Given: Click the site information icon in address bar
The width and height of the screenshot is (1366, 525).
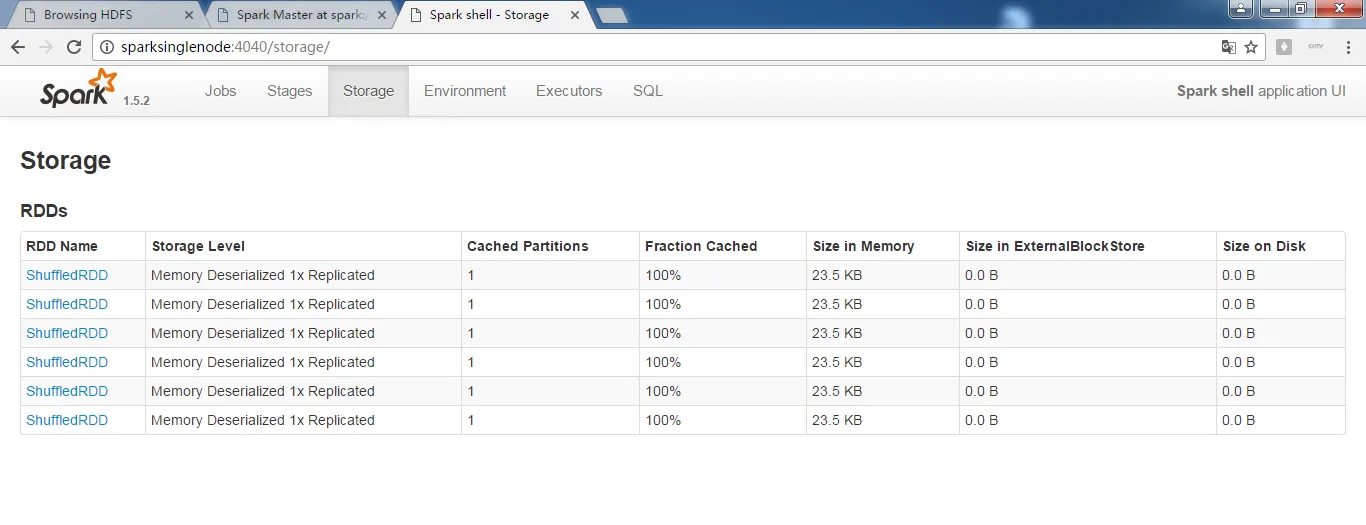Looking at the screenshot, I should [107, 47].
